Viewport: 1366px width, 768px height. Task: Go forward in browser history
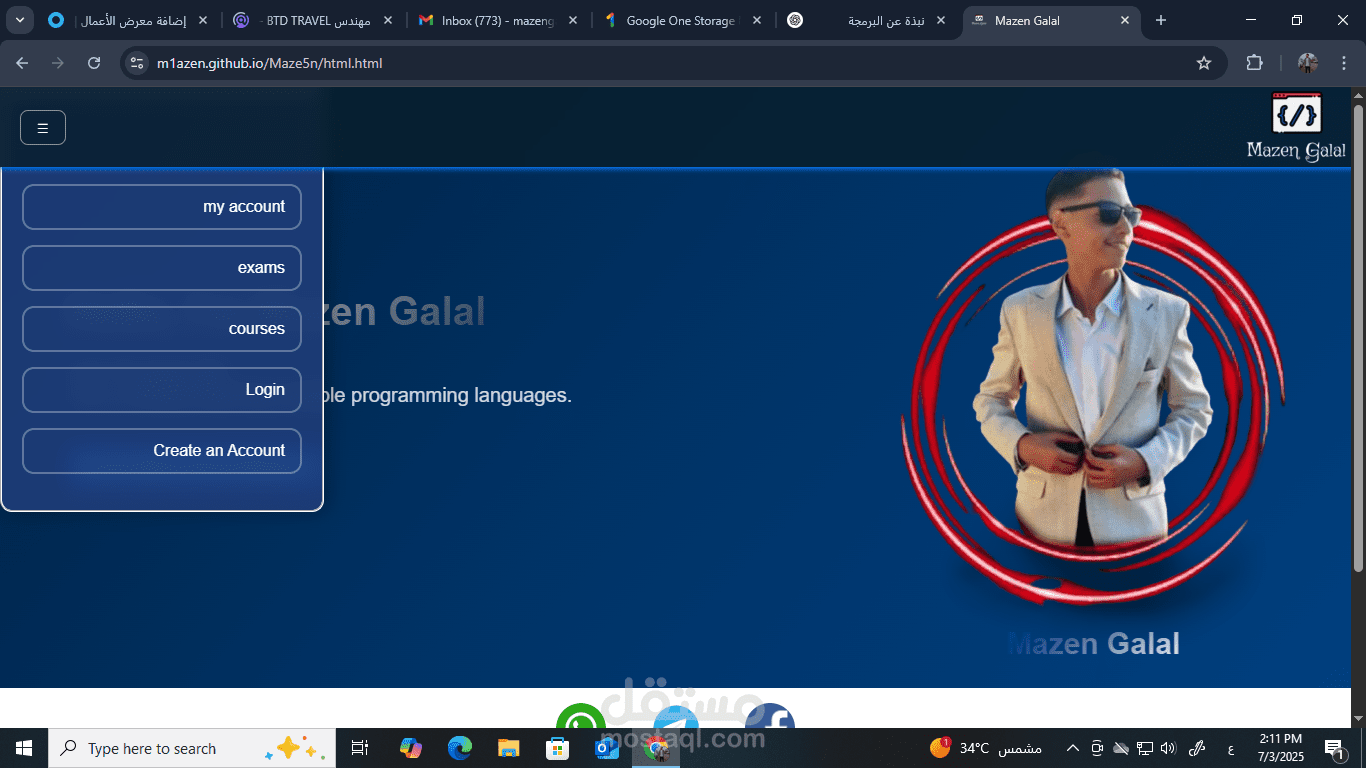click(x=58, y=63)
